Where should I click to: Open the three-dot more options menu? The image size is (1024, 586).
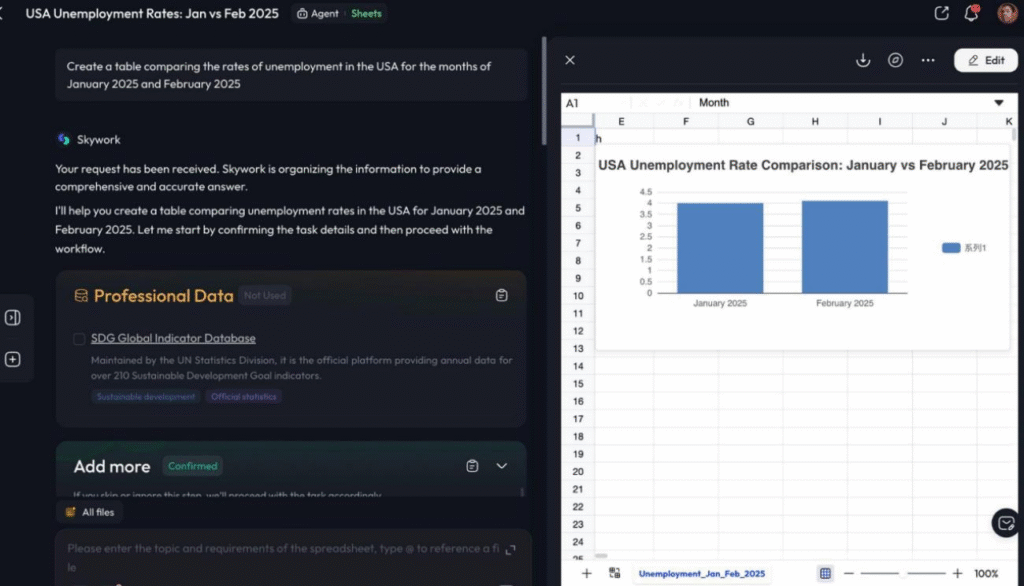click(x=928, y=60)
